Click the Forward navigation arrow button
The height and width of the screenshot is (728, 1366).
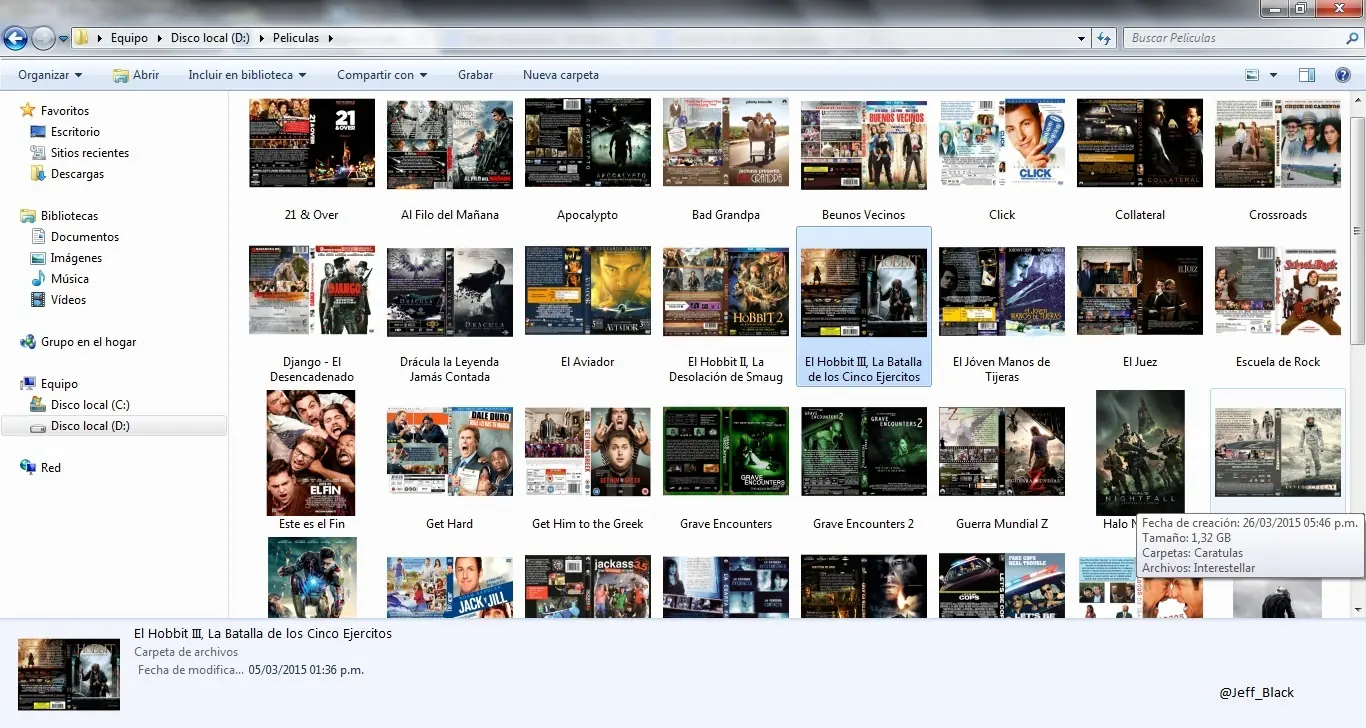43,38
